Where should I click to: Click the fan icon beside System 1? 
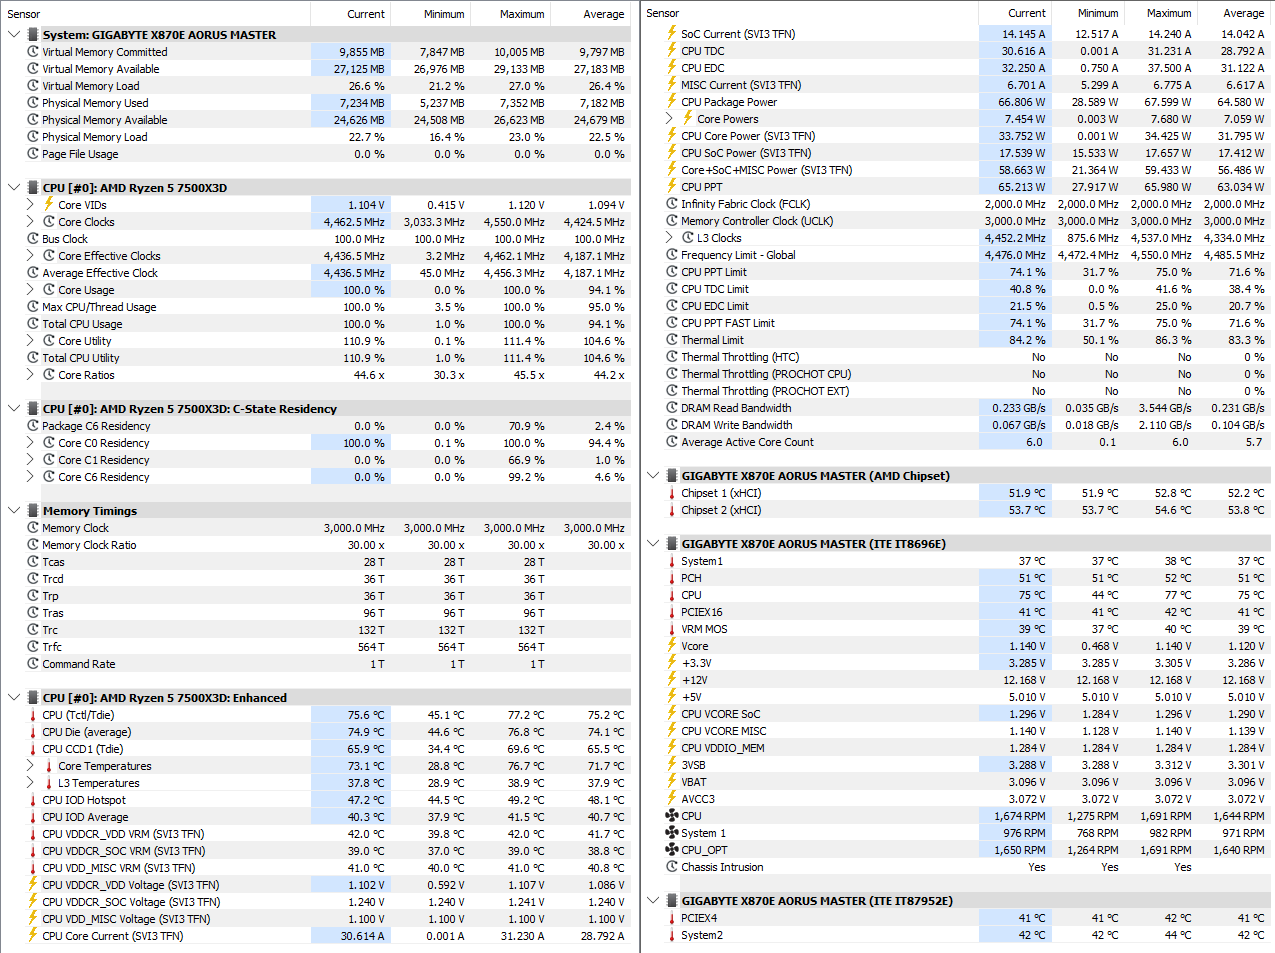pos(672,833)
